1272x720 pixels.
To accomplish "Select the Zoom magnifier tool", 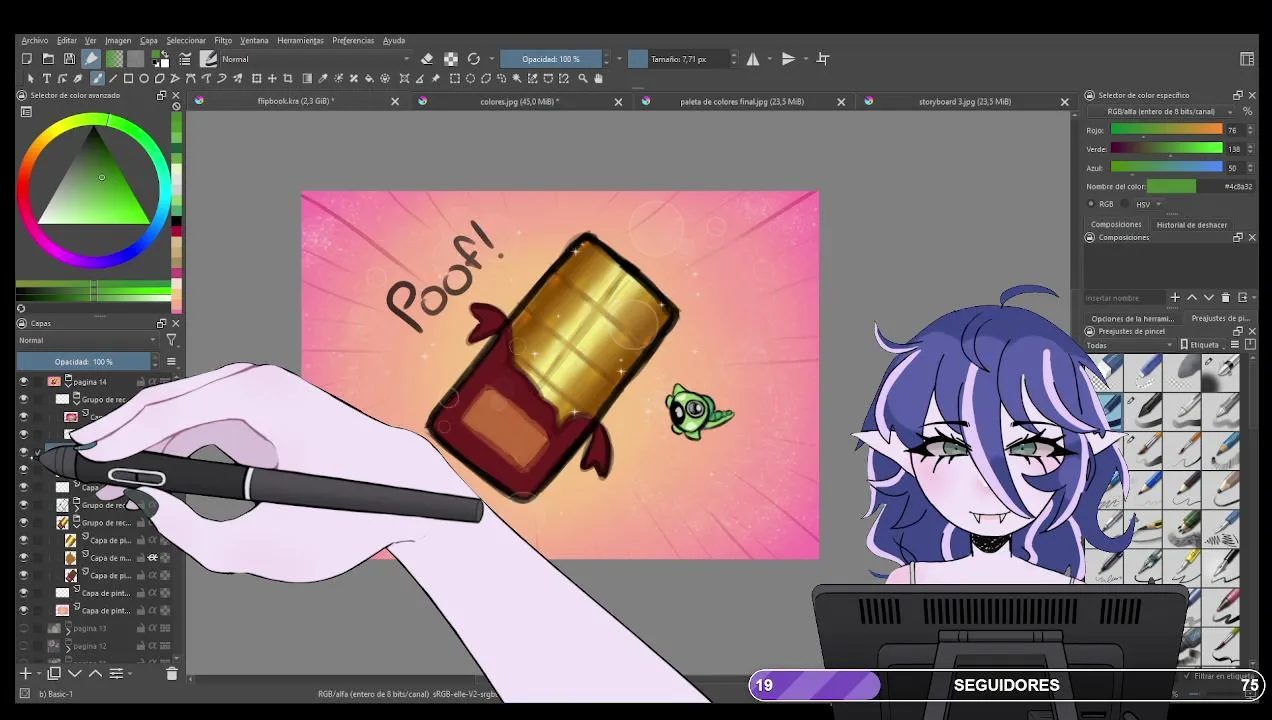I will click(582, 78).
